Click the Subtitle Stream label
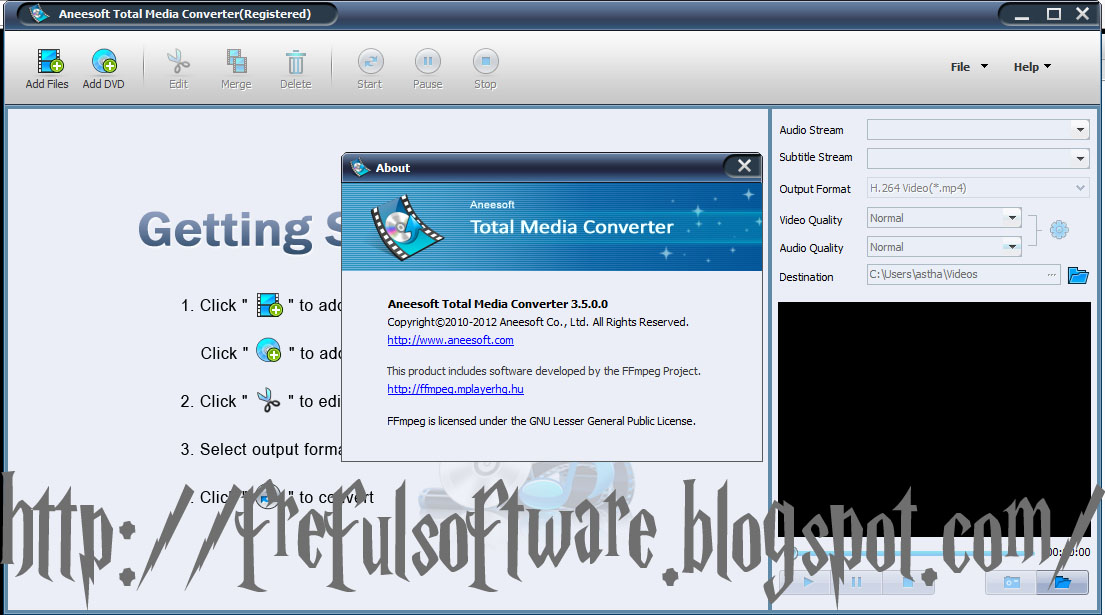 pyautogui.click(x=815, y=158)
